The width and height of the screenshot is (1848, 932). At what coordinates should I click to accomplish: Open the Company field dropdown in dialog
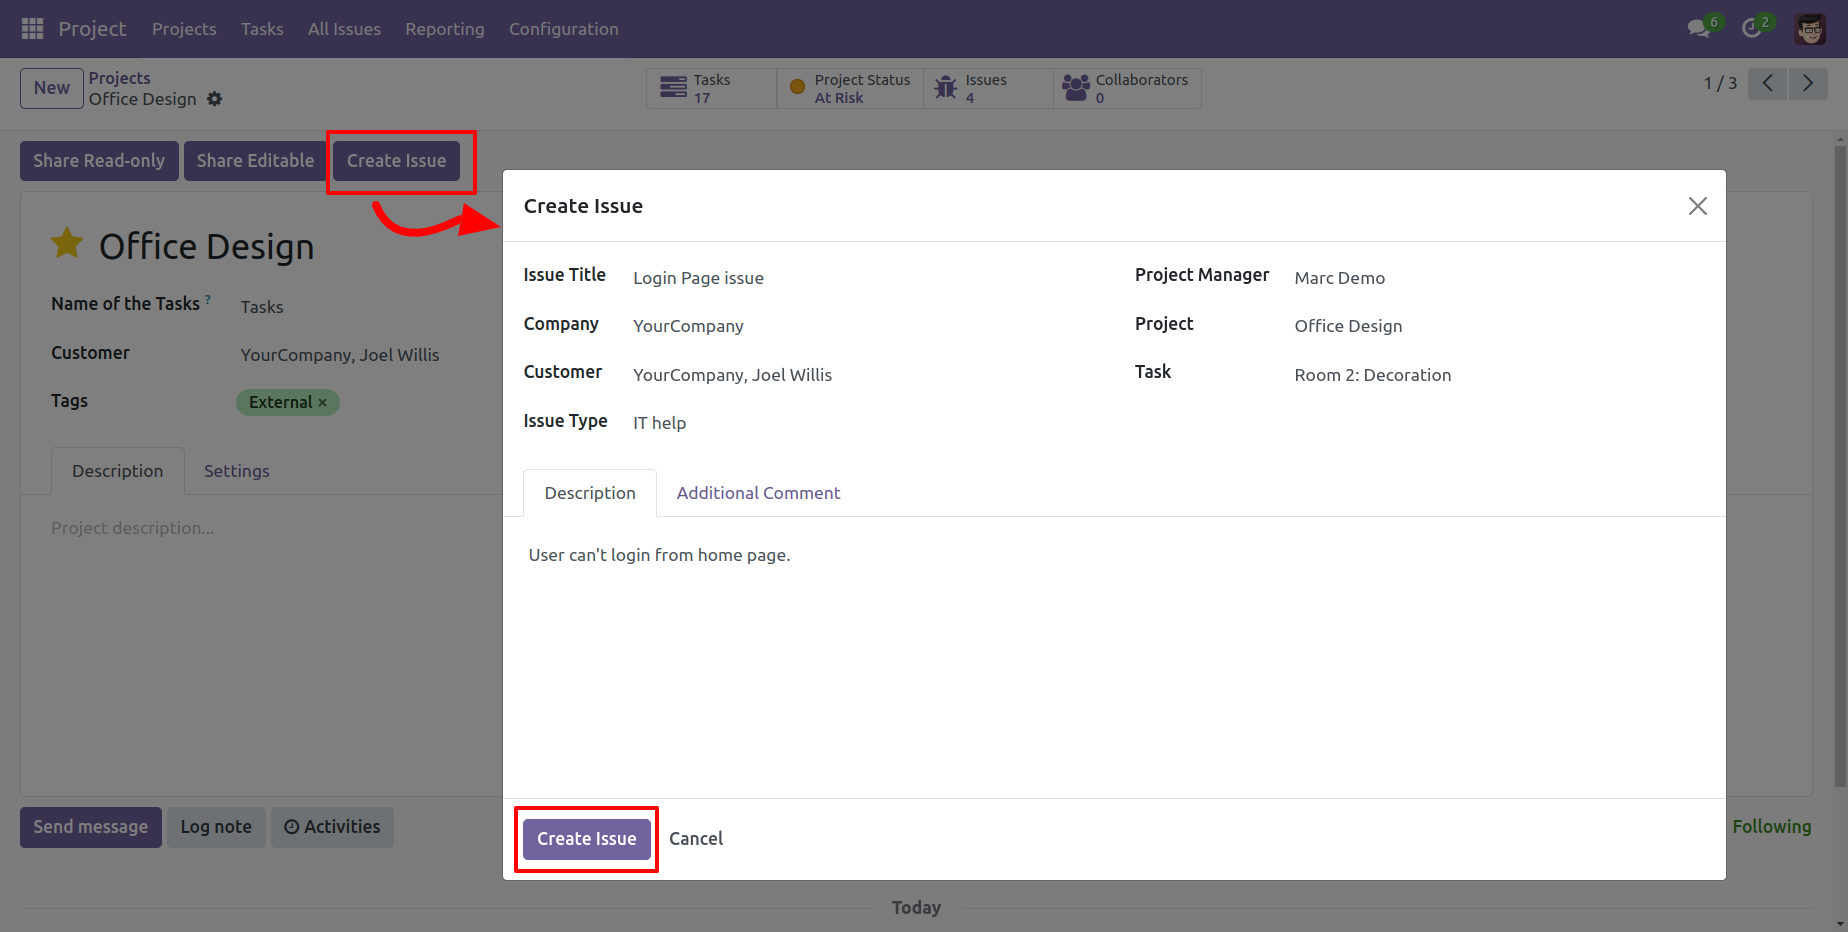(x=864, y=326)
